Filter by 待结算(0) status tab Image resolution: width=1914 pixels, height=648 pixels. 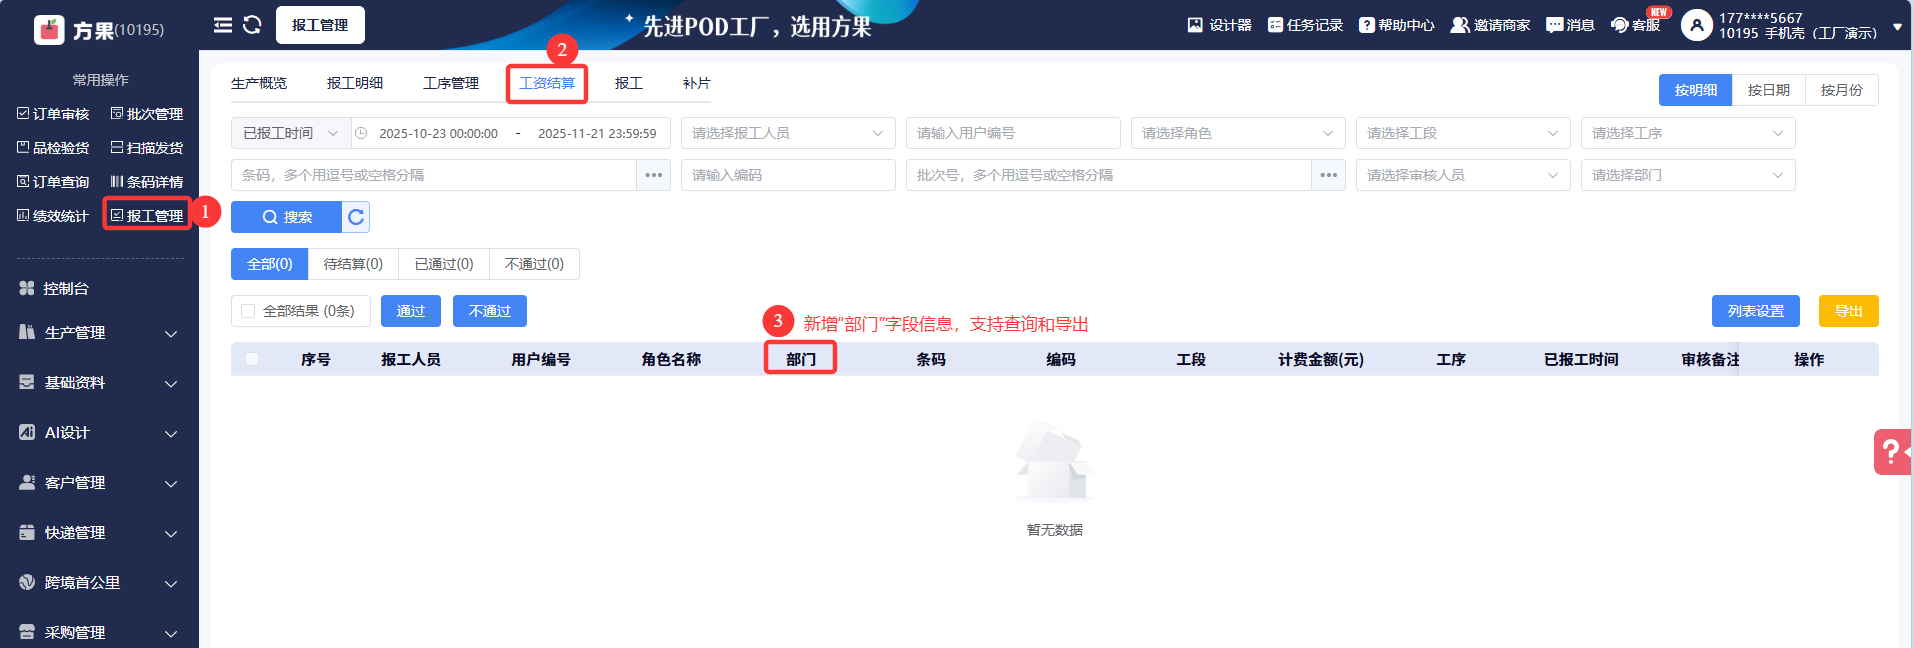point(353,264)
